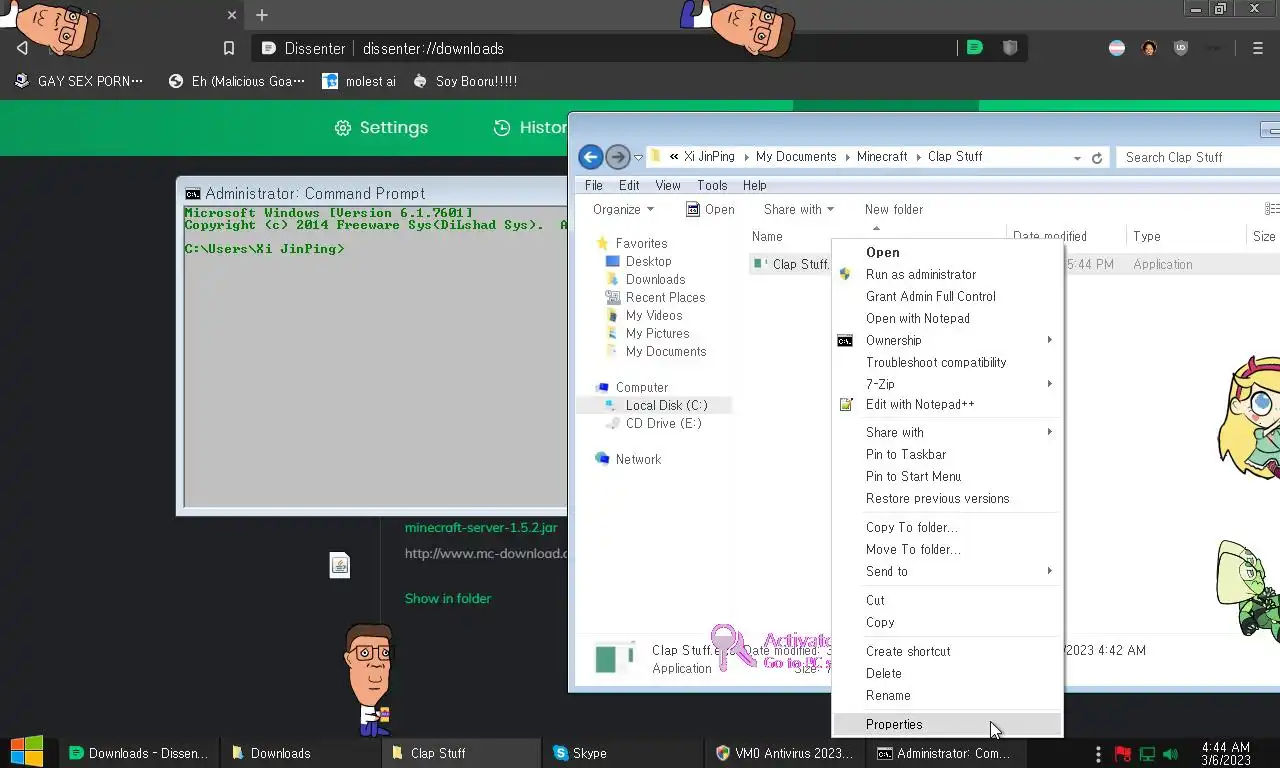Click the volume speaker tray icon

1171,754
